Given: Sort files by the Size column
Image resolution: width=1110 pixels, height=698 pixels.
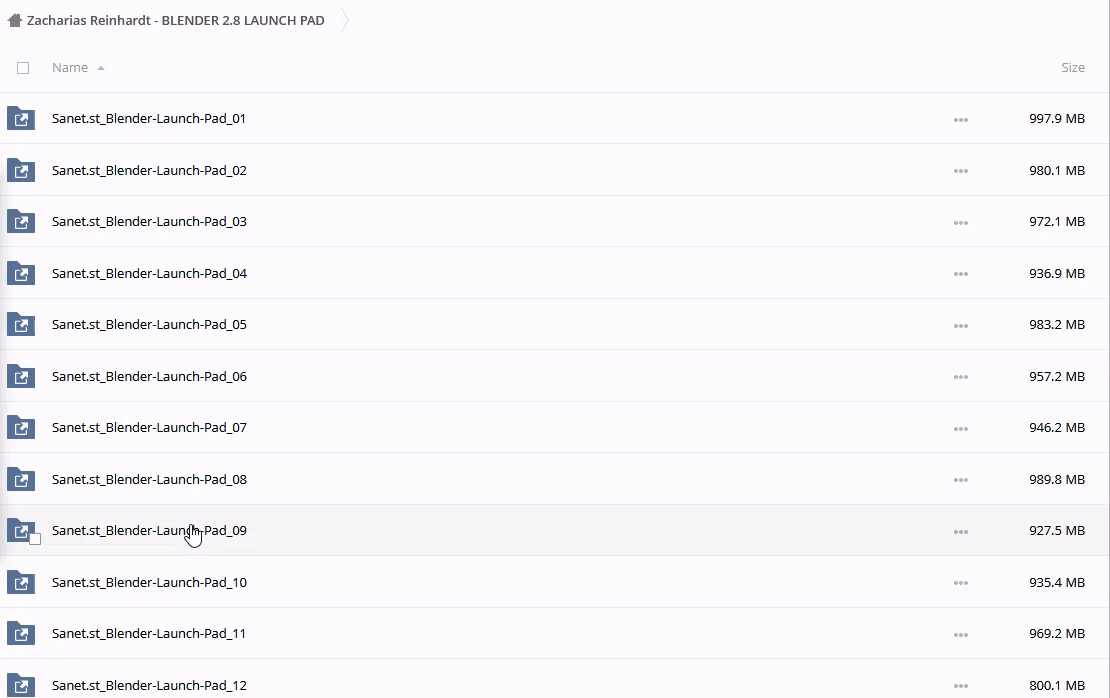Looking at the screenshot, I should [1072, 68].
